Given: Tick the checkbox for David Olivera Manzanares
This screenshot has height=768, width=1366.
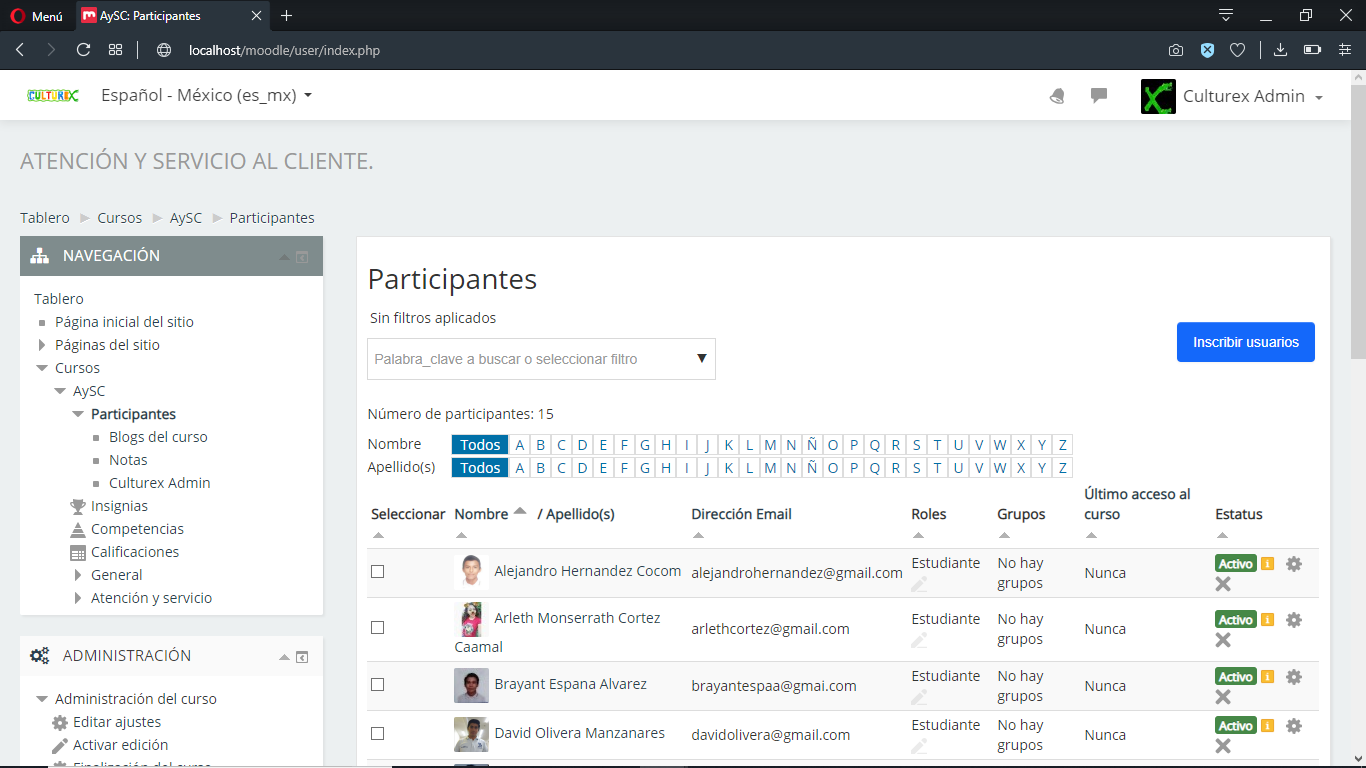Looking at the screenshot, I should (378, 734).
